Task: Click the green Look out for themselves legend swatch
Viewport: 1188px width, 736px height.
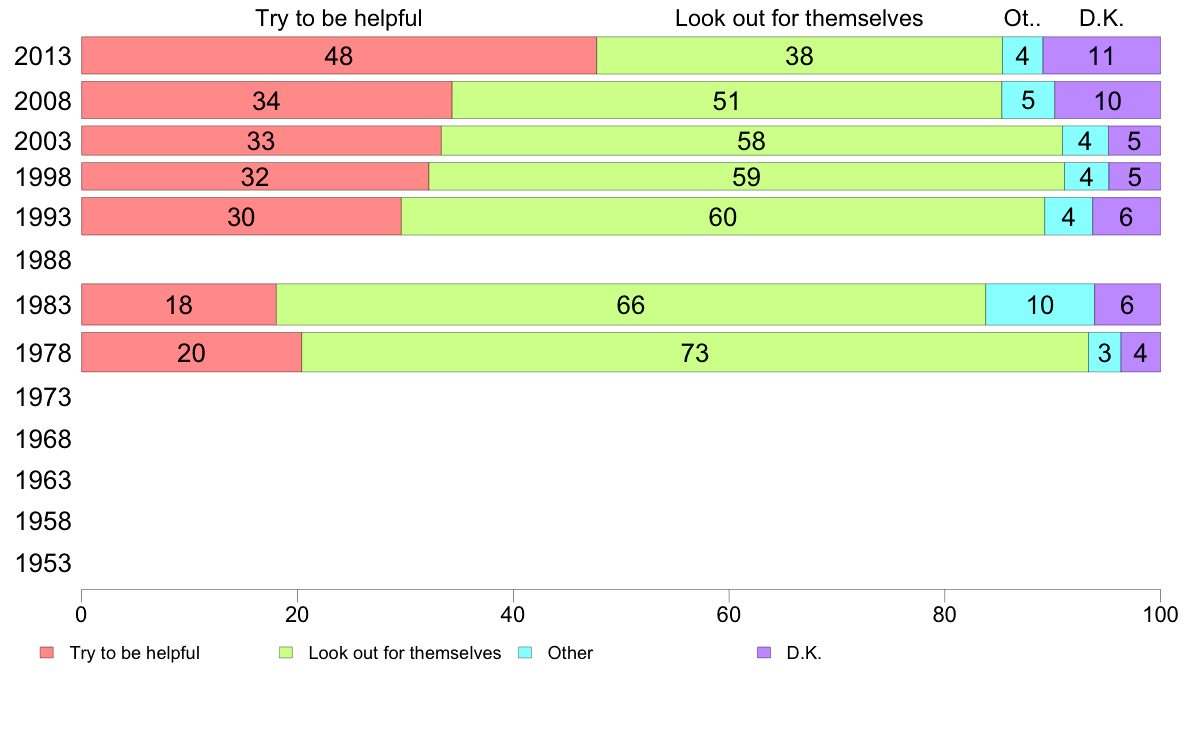Action: [x=286, y=653]
